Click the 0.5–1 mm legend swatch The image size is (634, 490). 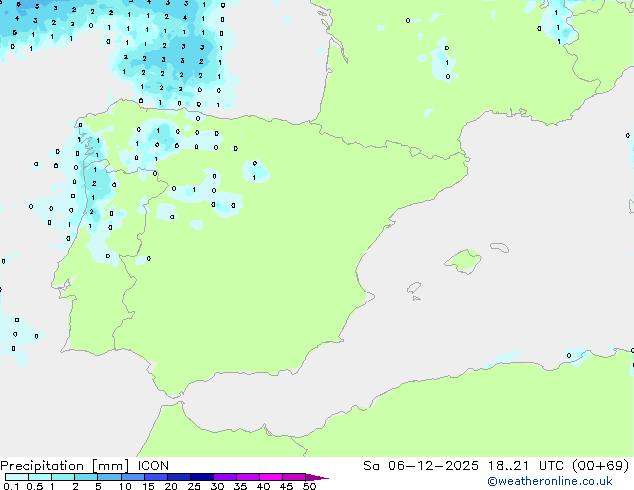click(40, 477)
